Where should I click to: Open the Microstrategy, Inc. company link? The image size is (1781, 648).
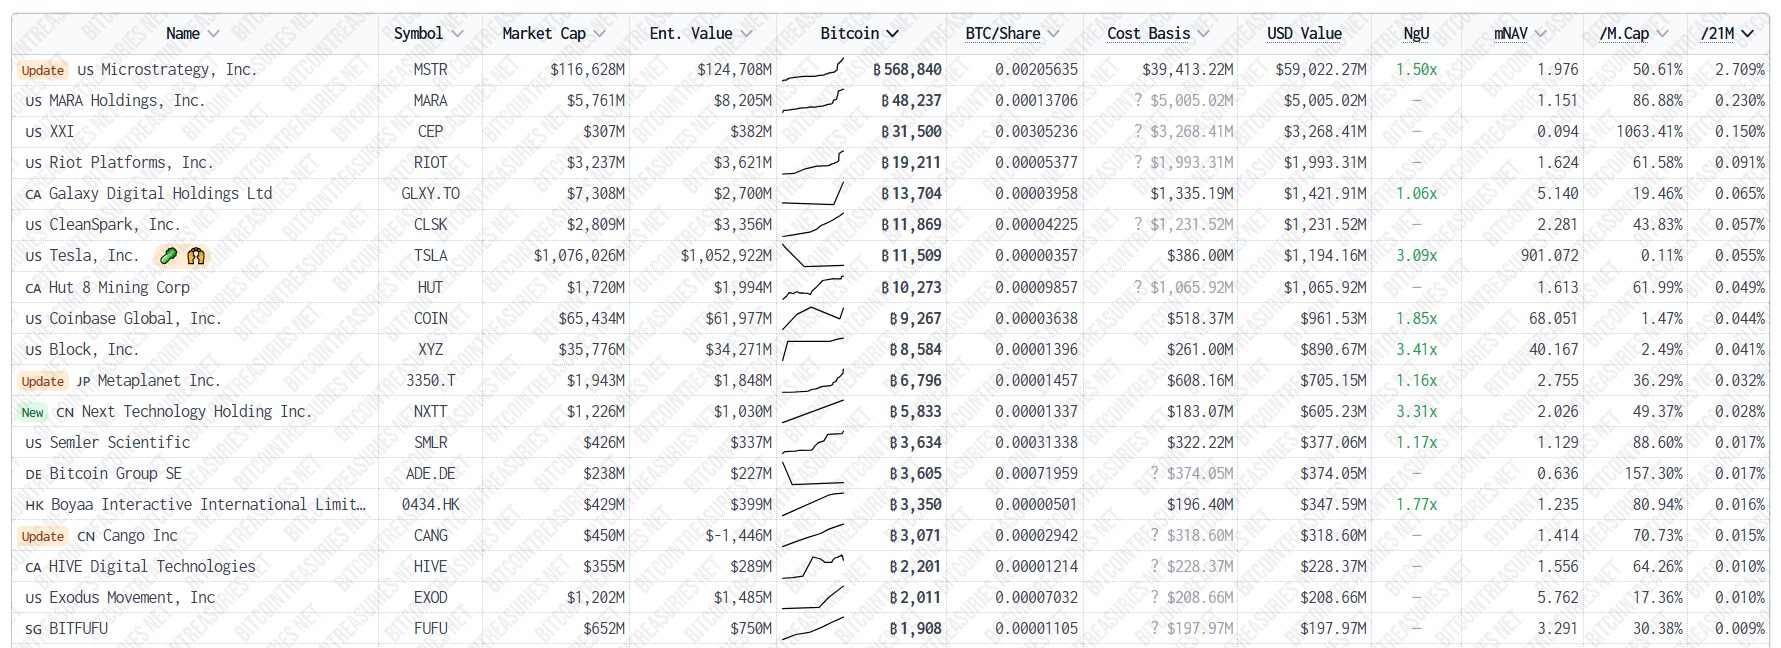click(179, 69)
